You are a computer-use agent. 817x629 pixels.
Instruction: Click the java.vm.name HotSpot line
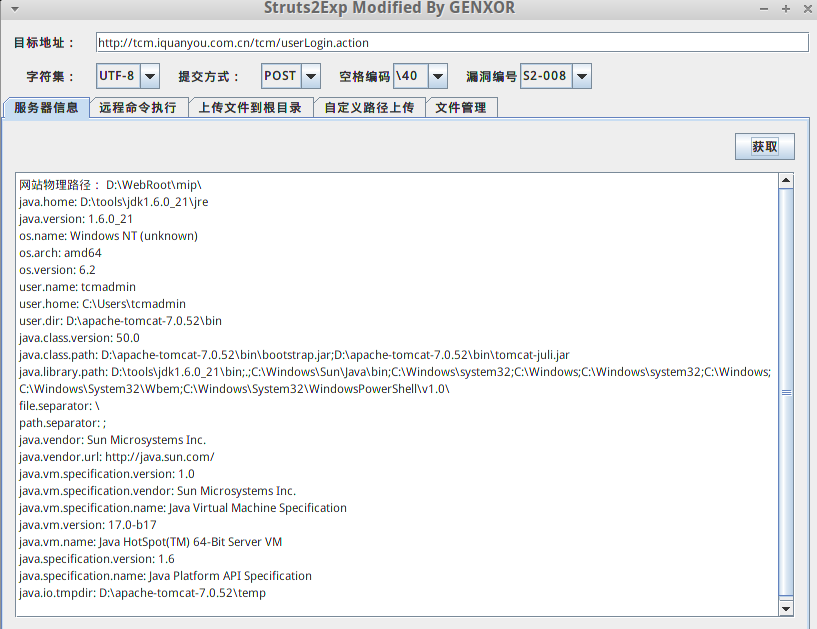click(x=151, y=542)
